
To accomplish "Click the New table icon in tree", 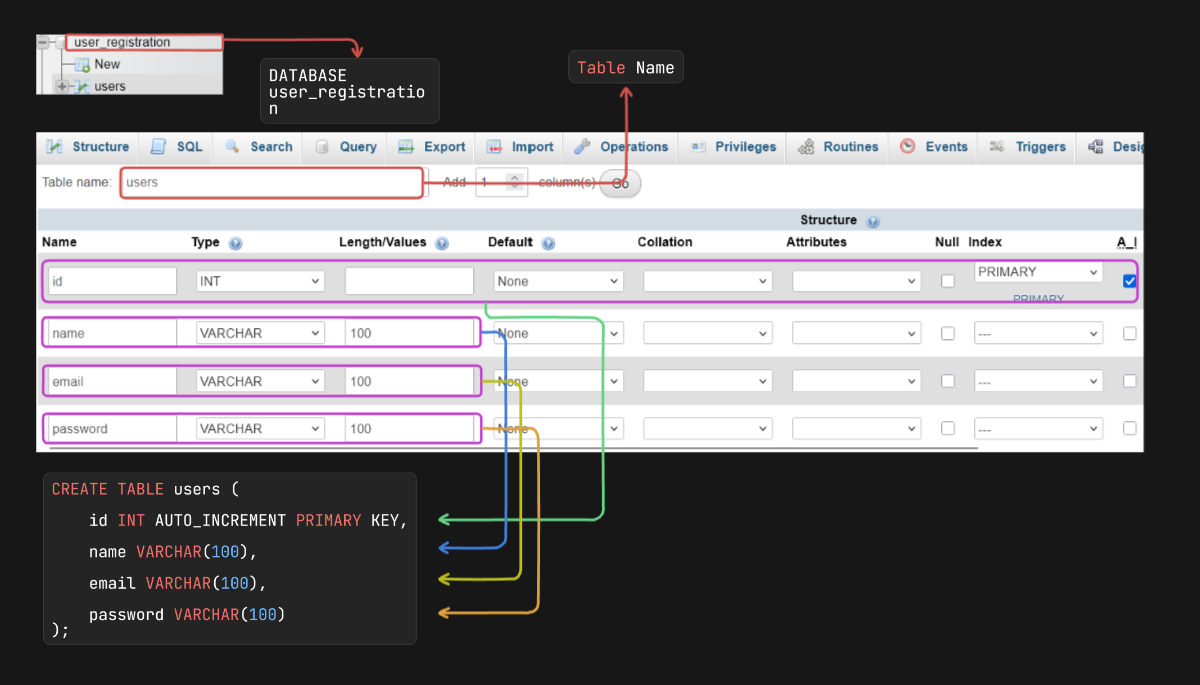I will 83,65.
